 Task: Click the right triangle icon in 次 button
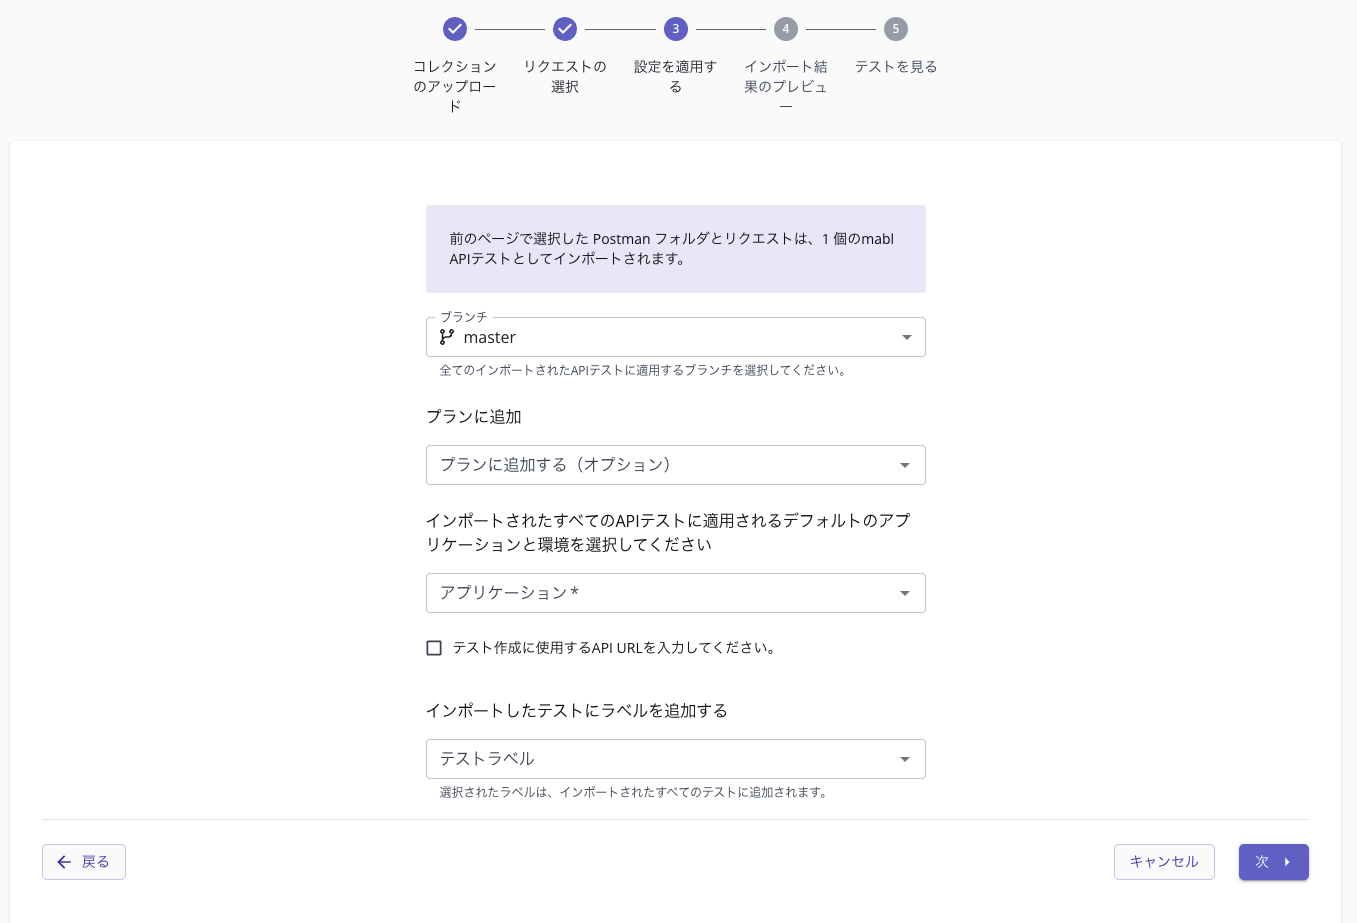[x=1287, y=862]
